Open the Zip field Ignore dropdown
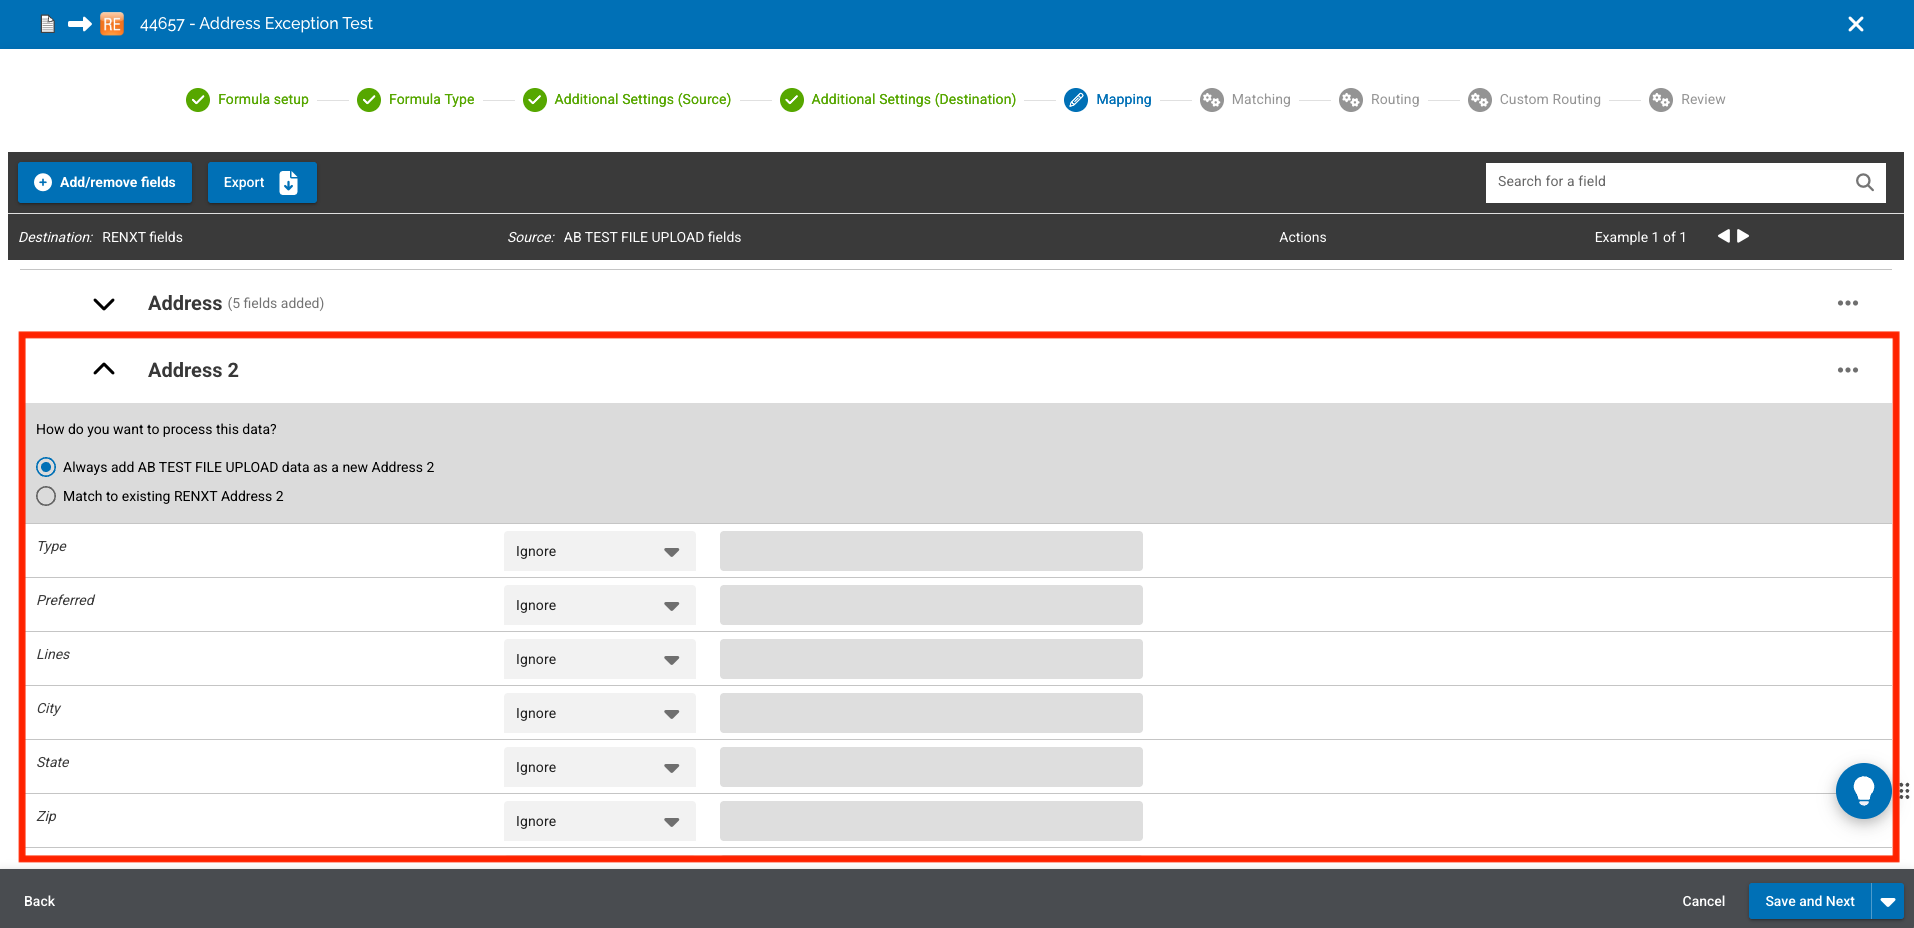 tap(599, 821)
